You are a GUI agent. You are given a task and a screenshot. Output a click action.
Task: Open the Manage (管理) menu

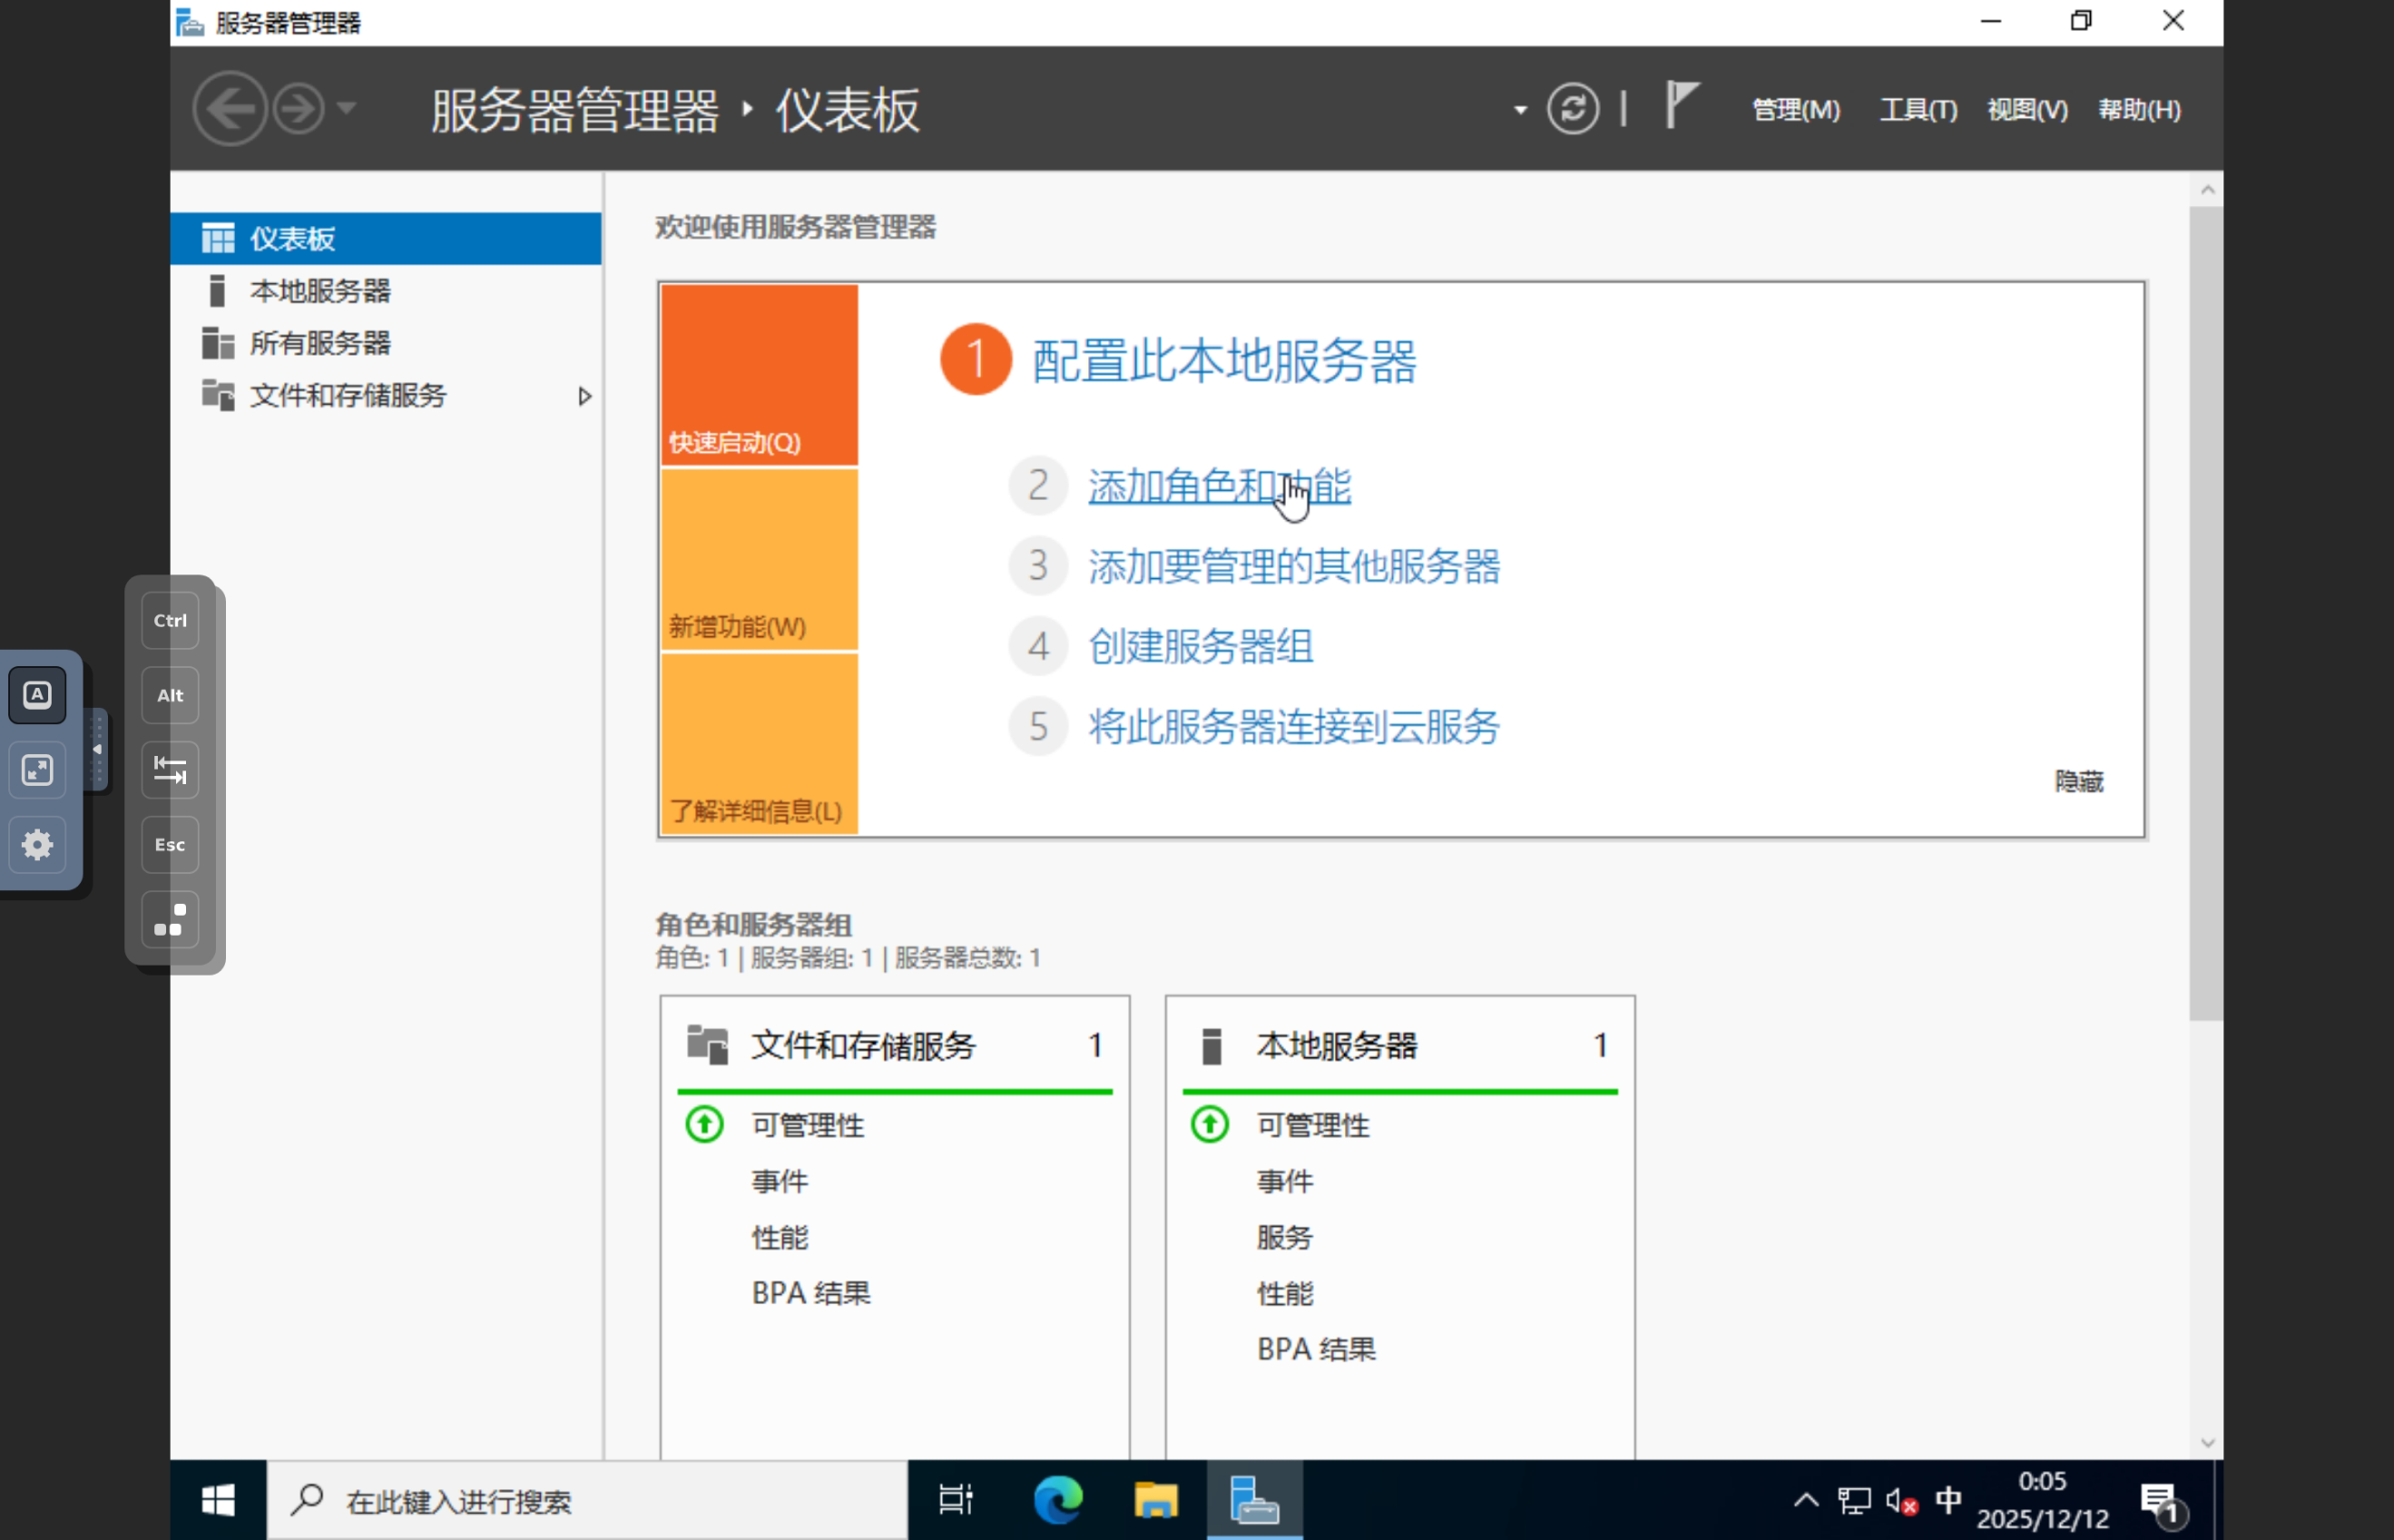1795,109
